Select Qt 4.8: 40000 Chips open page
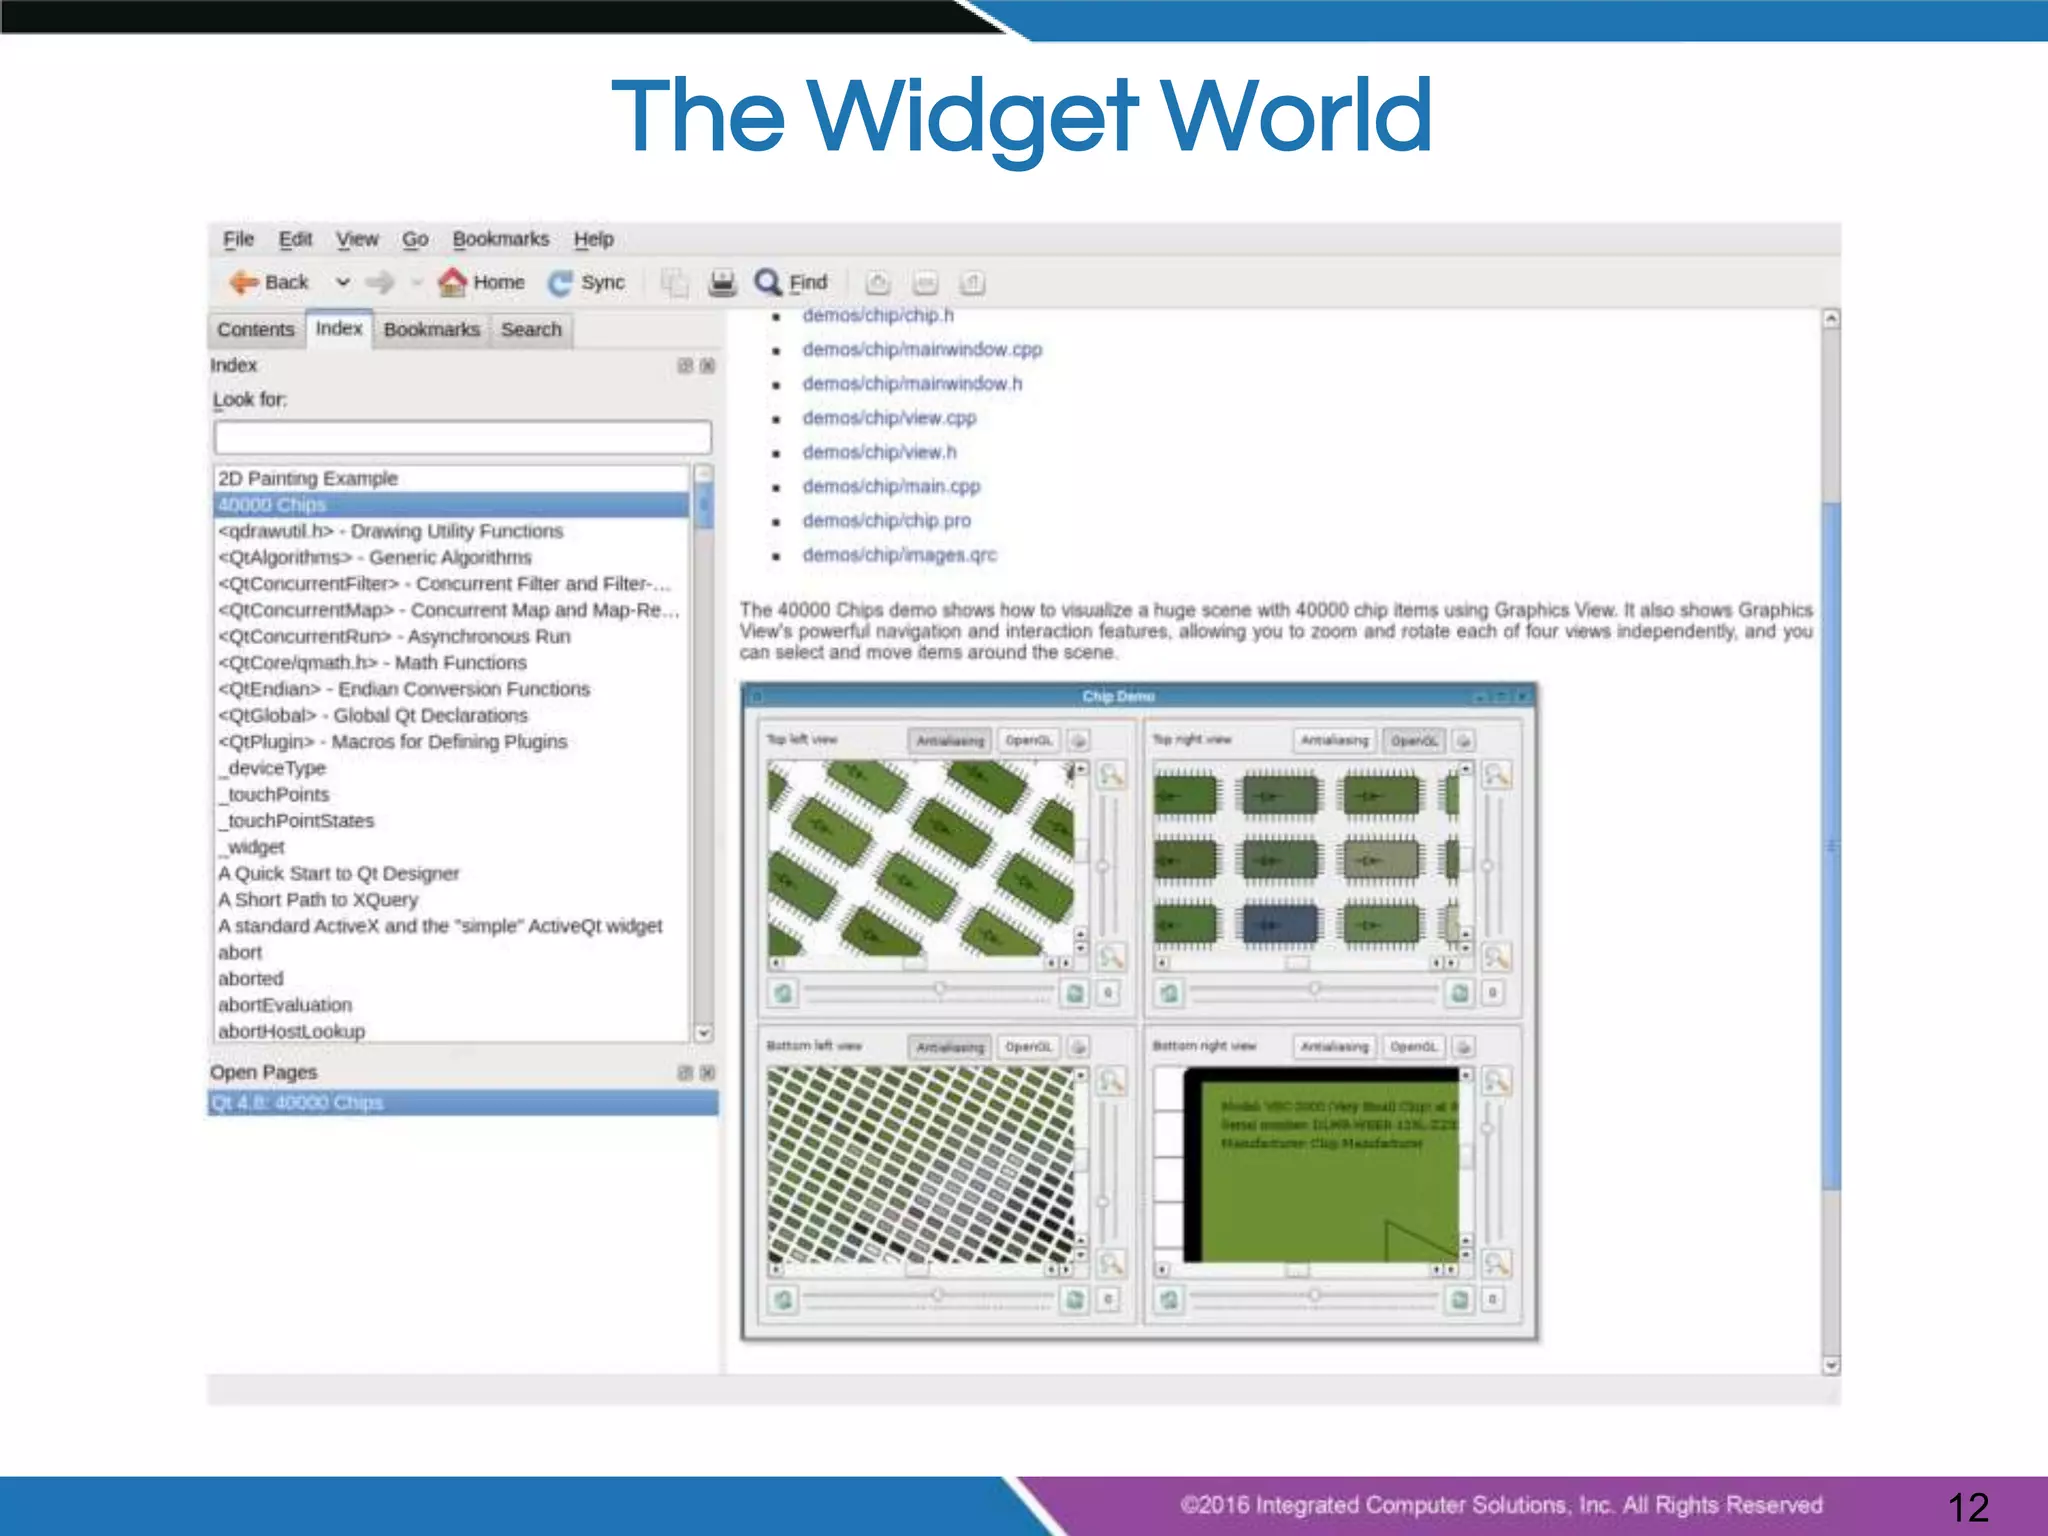The image size is (2048, 1536). (463, 1103)
